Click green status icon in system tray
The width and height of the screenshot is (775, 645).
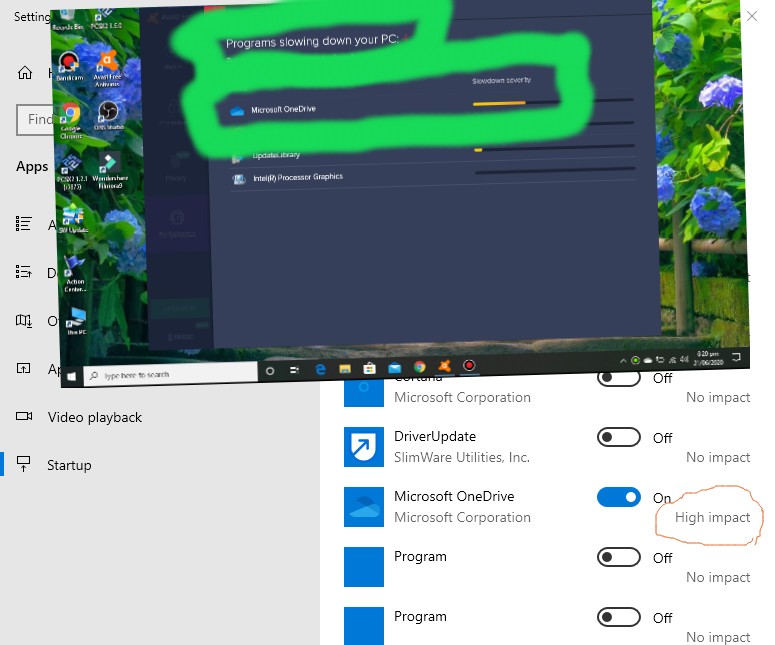[636, 360]
